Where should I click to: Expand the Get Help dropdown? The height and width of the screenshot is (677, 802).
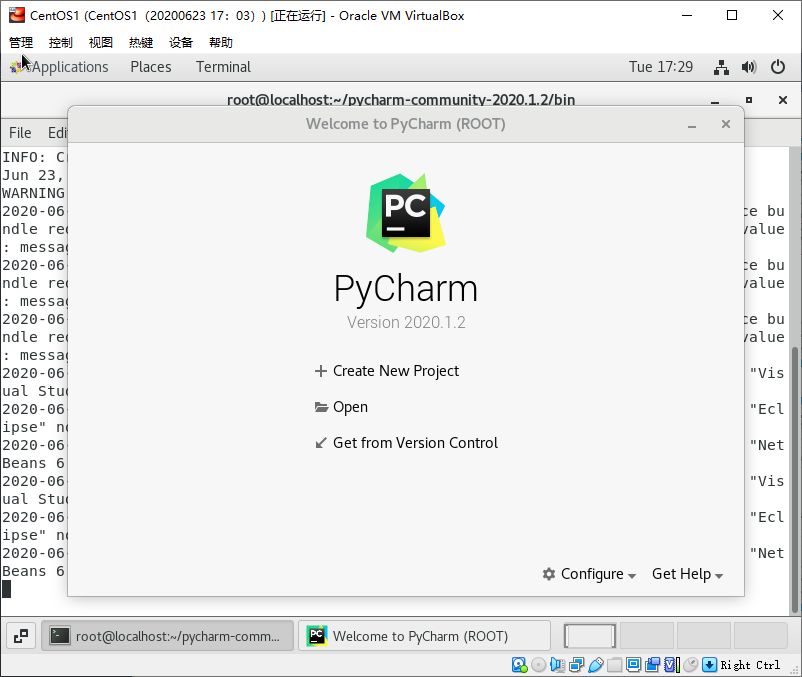(x=687, y=574)
